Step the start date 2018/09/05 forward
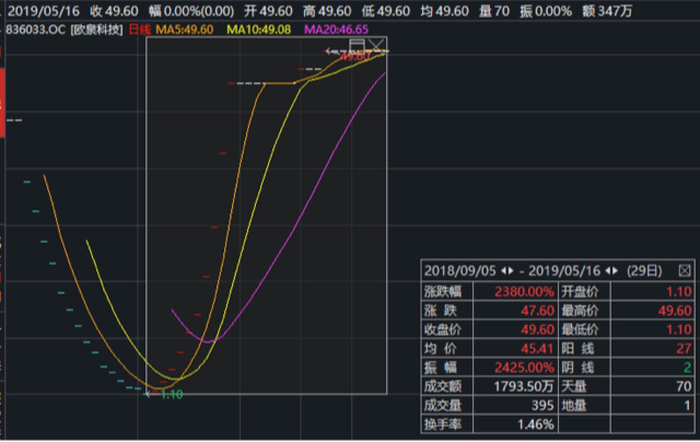Image resolution: width=700 pixels, height=442 pixels. pos(510,271)
